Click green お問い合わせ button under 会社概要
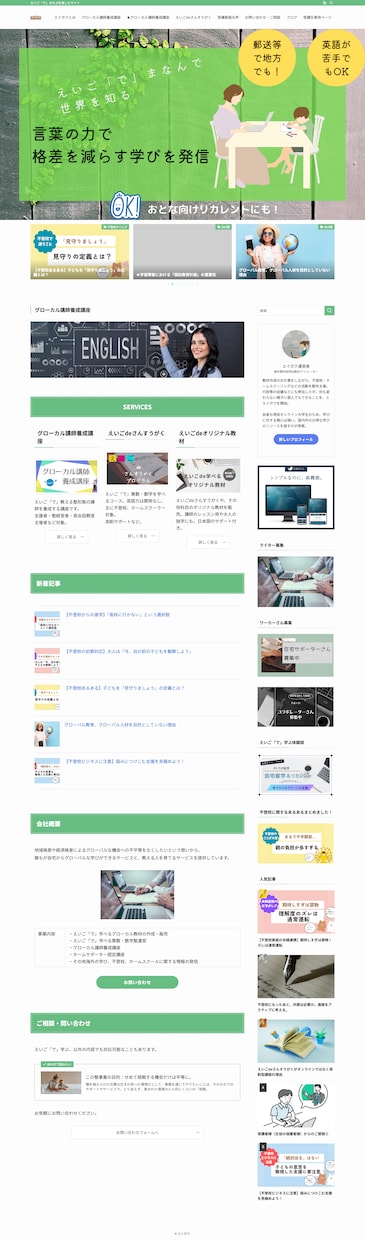365x1240 pixels. pos(137,982)
